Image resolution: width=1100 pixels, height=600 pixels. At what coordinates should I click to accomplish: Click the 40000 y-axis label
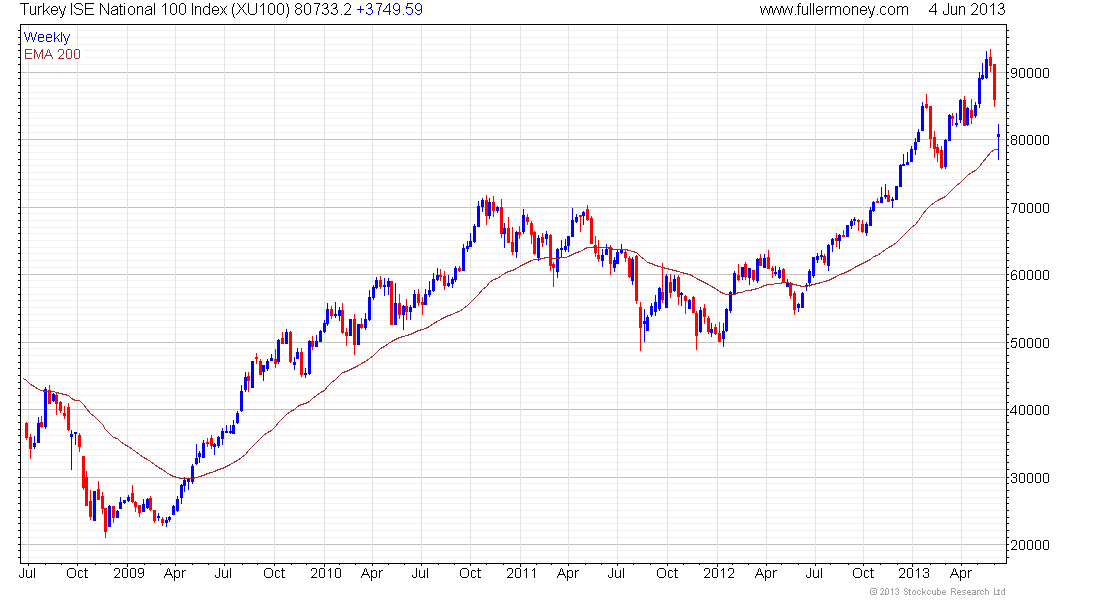pyautogui.click(x=1030, y=411)
